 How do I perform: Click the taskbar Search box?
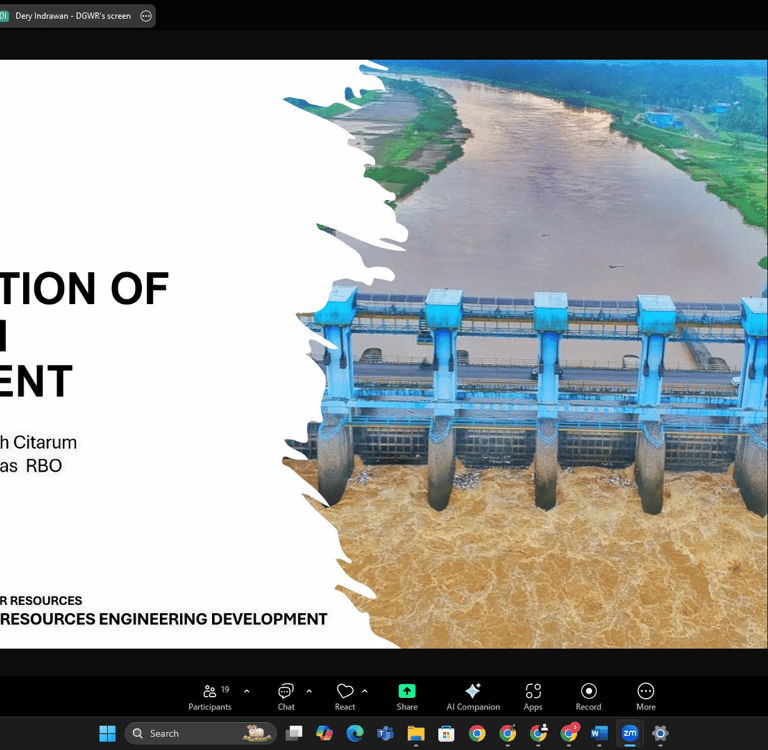[x=200, y=733]
